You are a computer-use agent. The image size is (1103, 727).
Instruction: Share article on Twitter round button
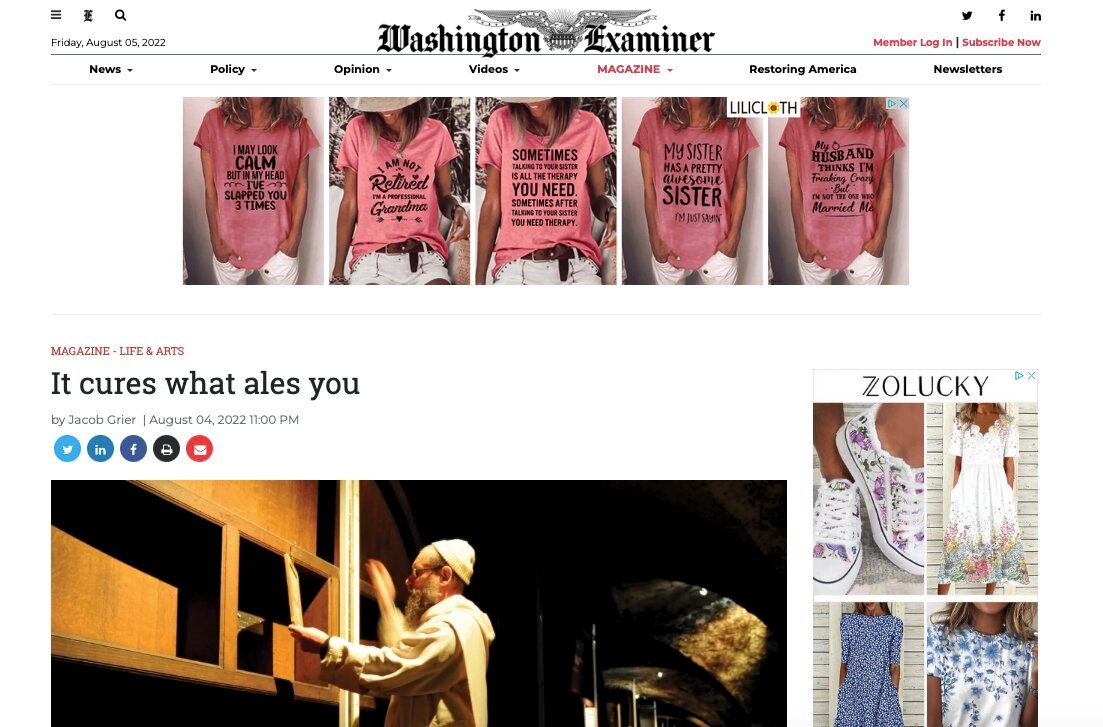(68, 448)
